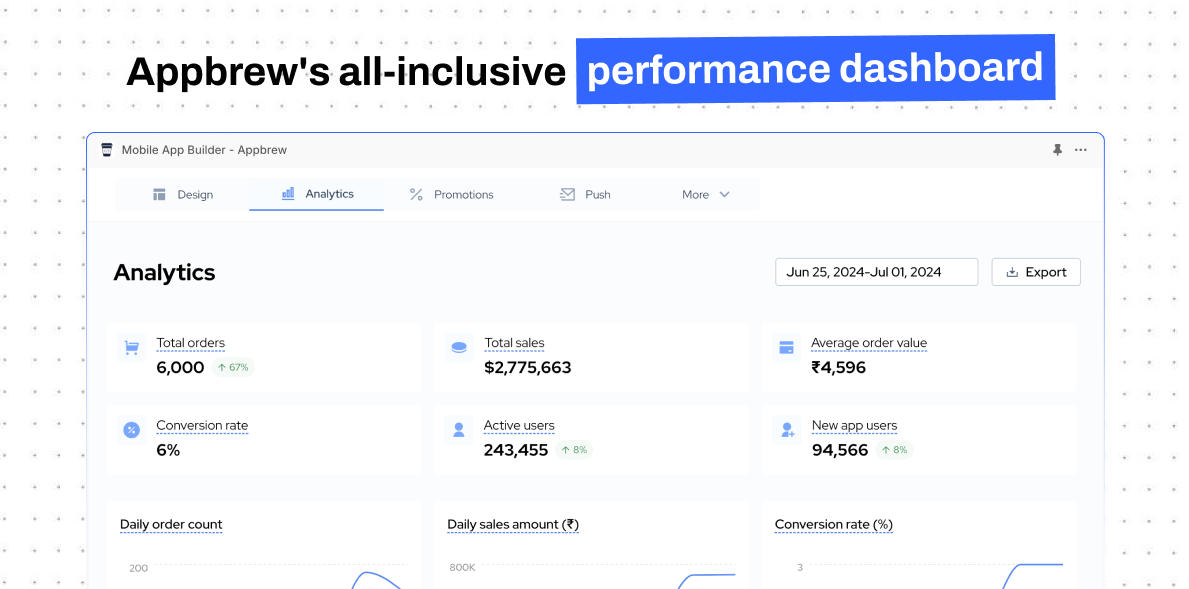Image resolution: width=1189 pixels, height=589 pixels.
Task: Click the 3 axis label on conversion chart
Action: tap(799, 567)
